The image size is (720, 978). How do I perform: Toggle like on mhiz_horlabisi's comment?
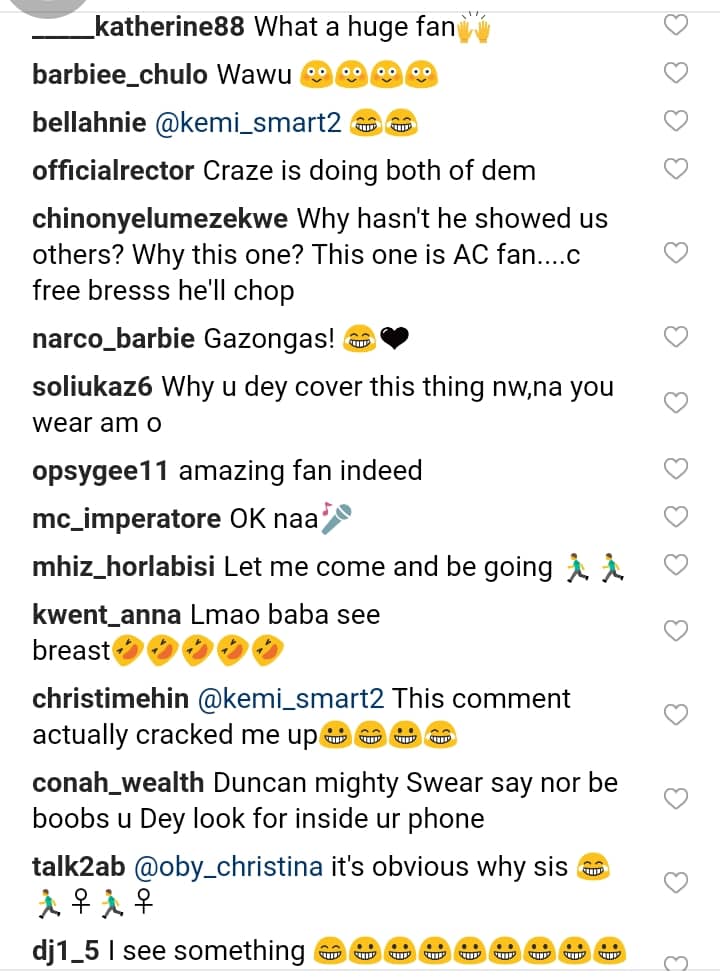(677, 565)
